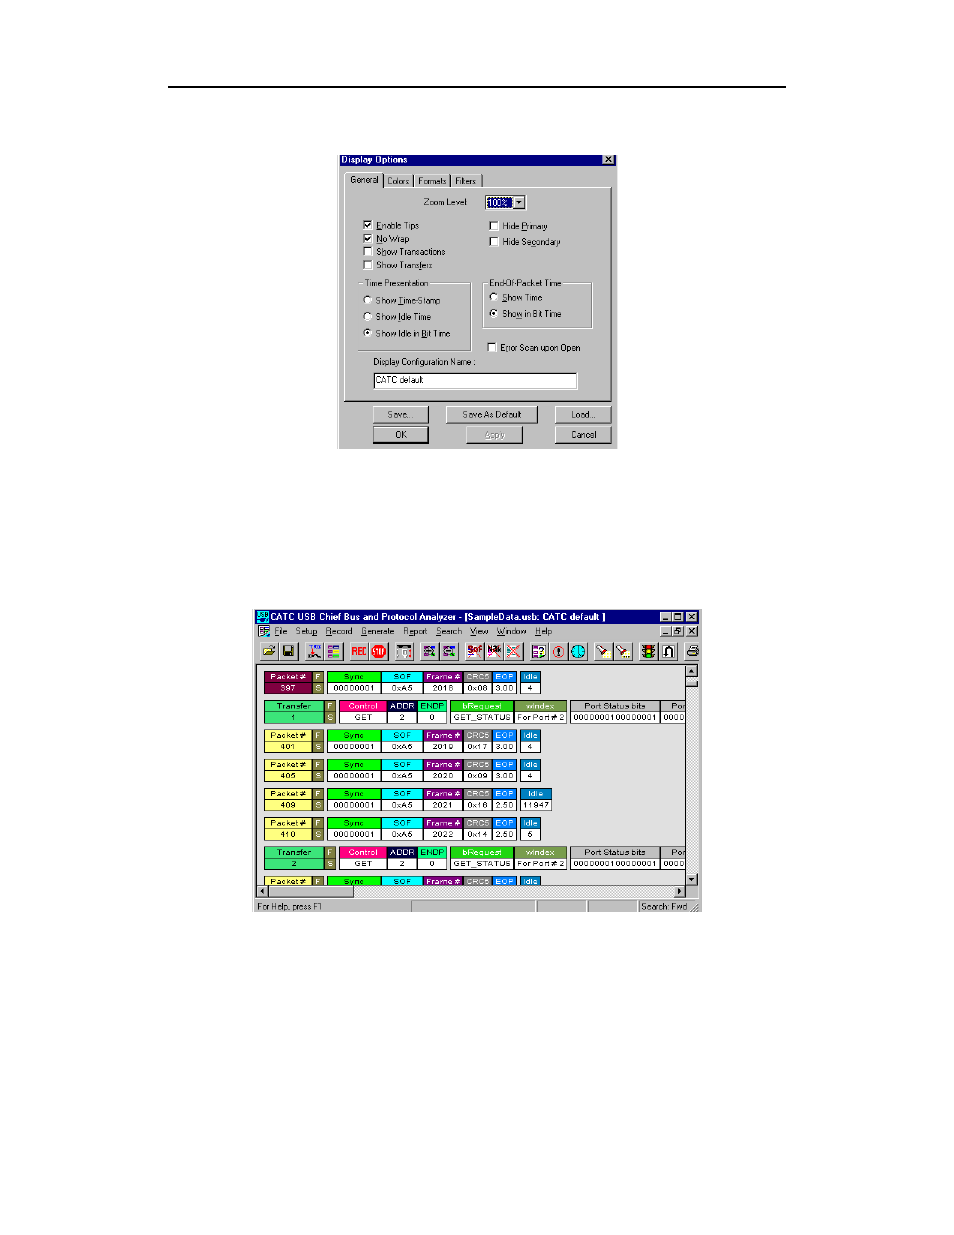This screenshot has height=1235, width=954.
Task: Open the View menu
Action: pos(479,631)
